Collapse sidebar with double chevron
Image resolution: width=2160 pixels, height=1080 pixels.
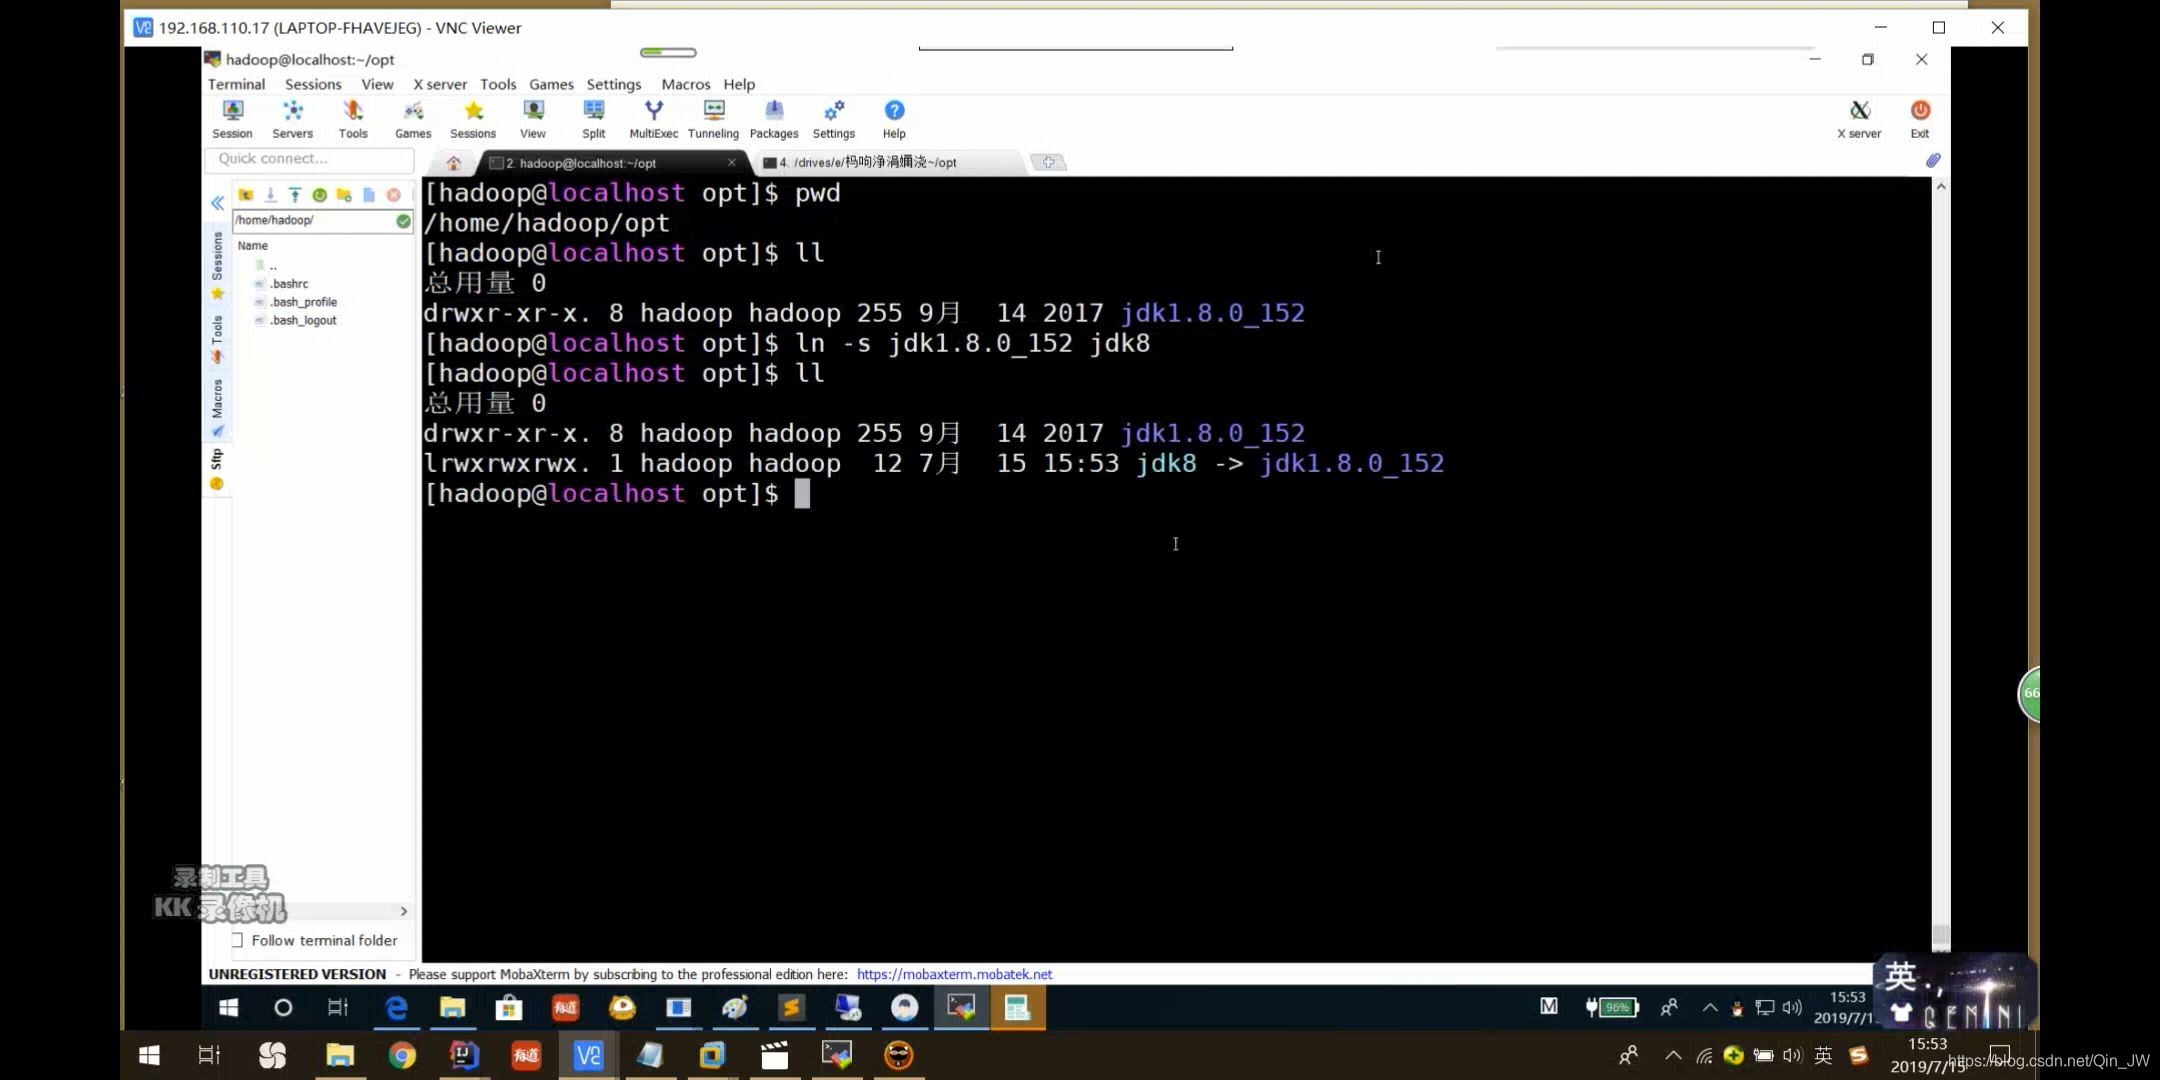(217, 203)
